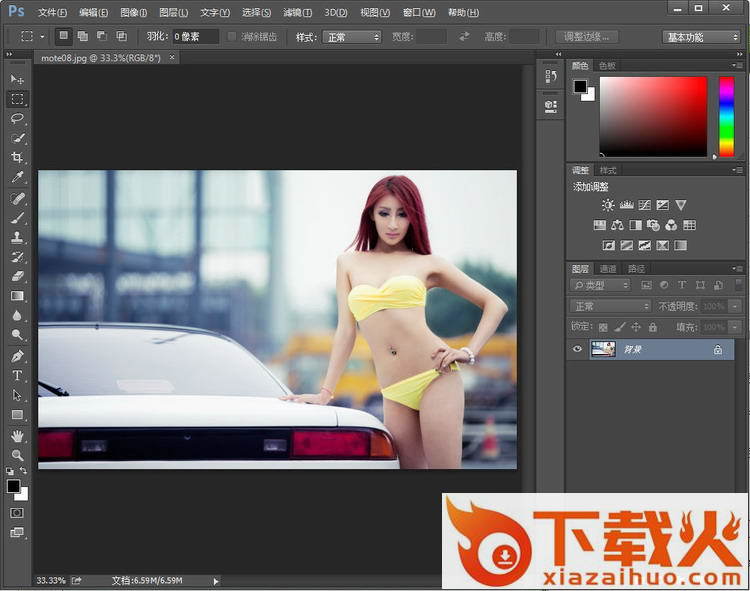750x591 pixels.
Task: Click the rainbow hue slider
Action: coord(727,116)
